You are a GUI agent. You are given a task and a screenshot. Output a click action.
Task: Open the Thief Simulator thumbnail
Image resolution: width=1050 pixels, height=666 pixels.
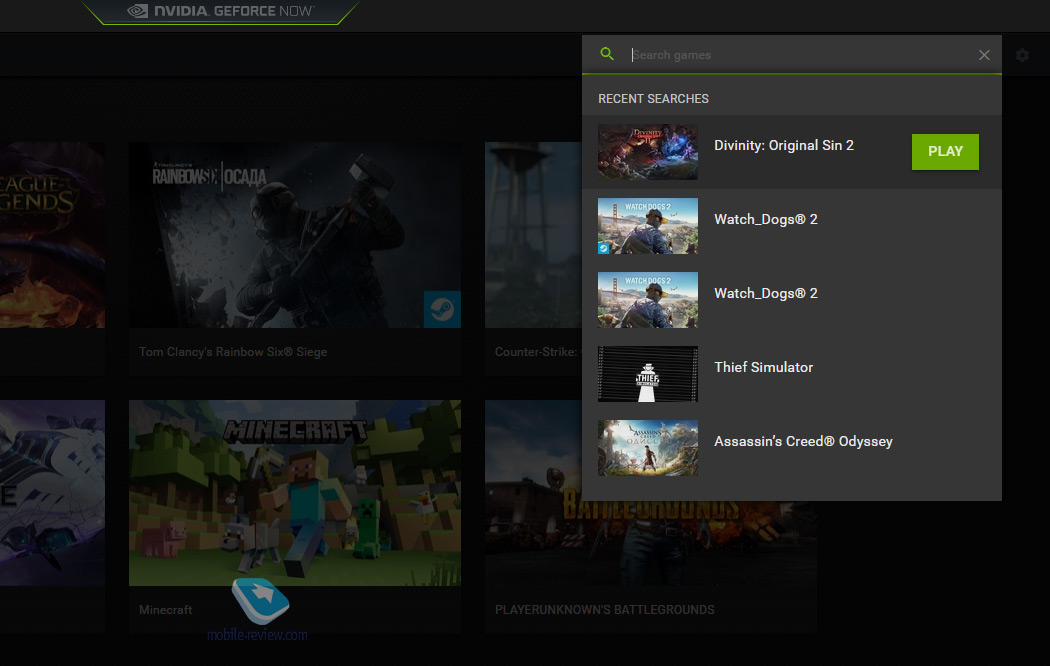pyautogui.click(x=648, y=374)
